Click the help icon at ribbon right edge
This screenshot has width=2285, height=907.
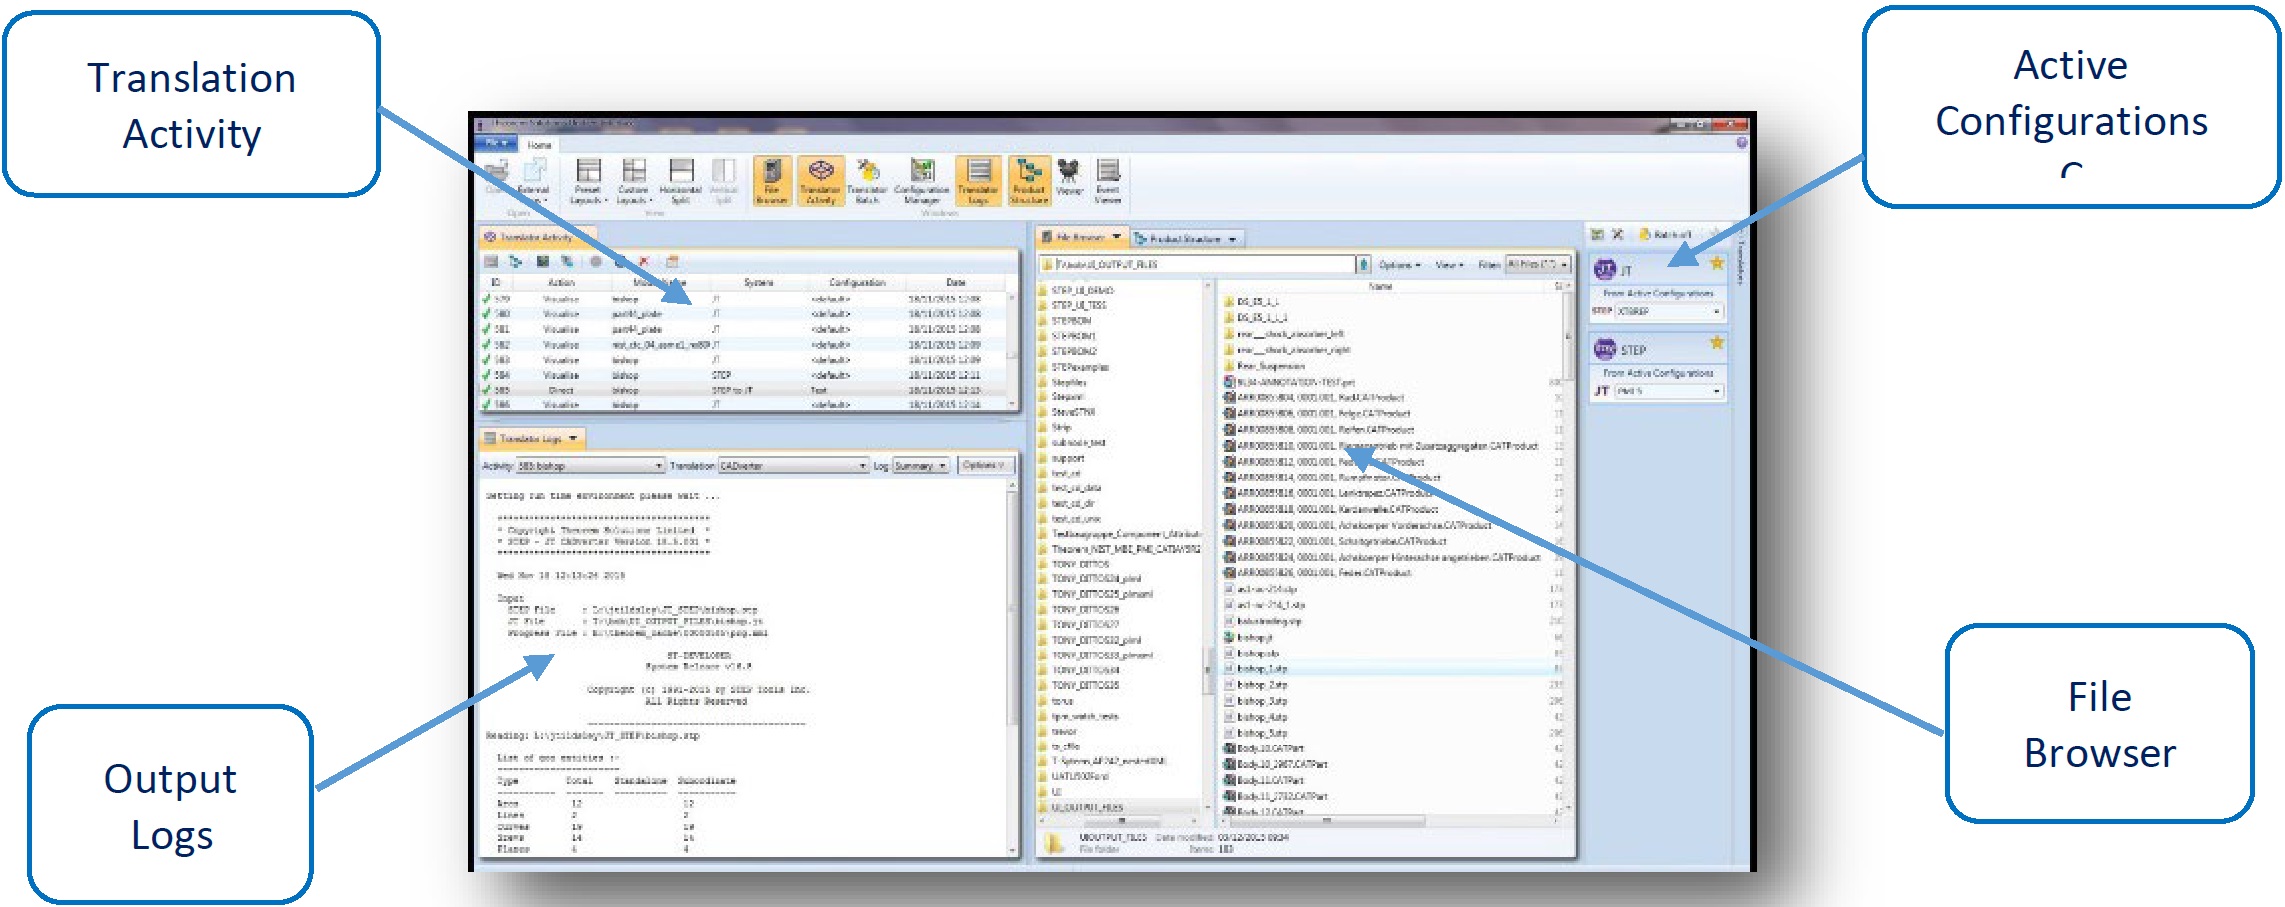(1741, 143)
